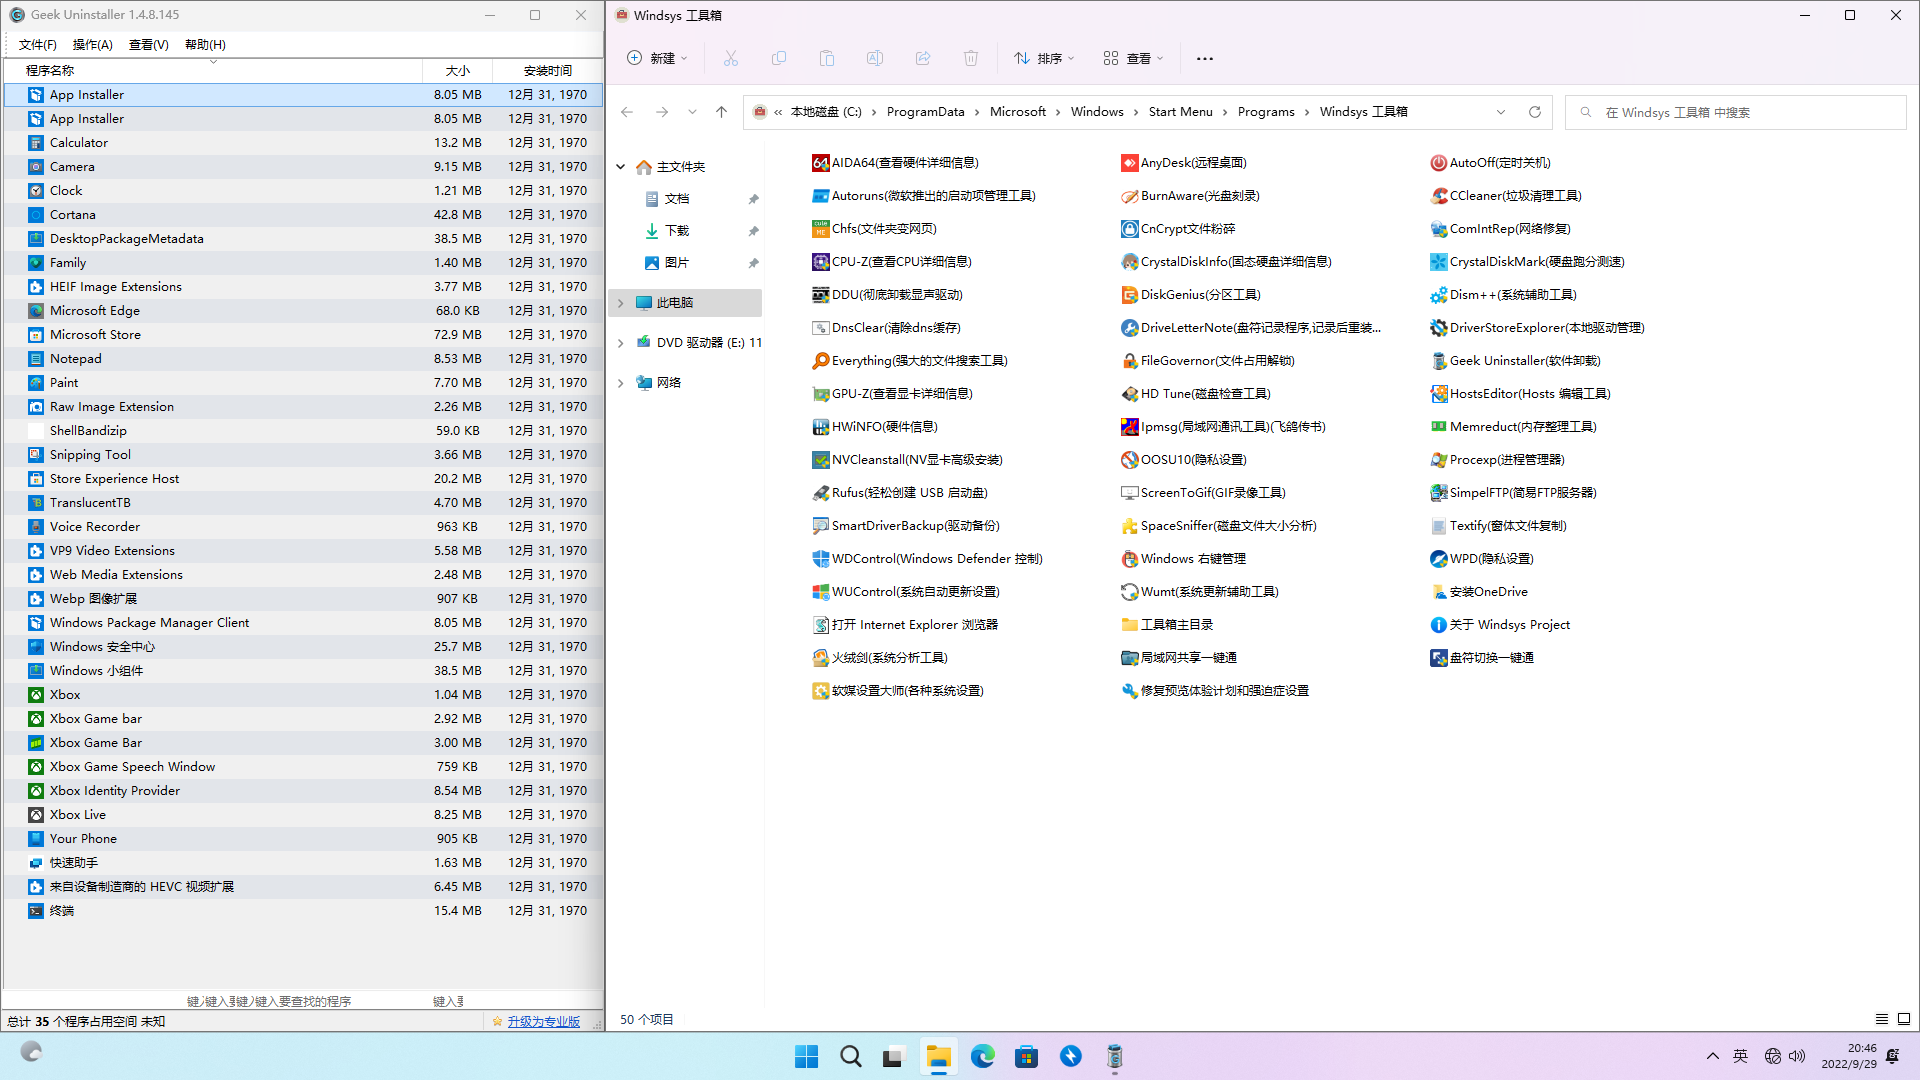
Task: Open the 操作(A) menu in Geek Uninstaller
Action: point(92,45)
